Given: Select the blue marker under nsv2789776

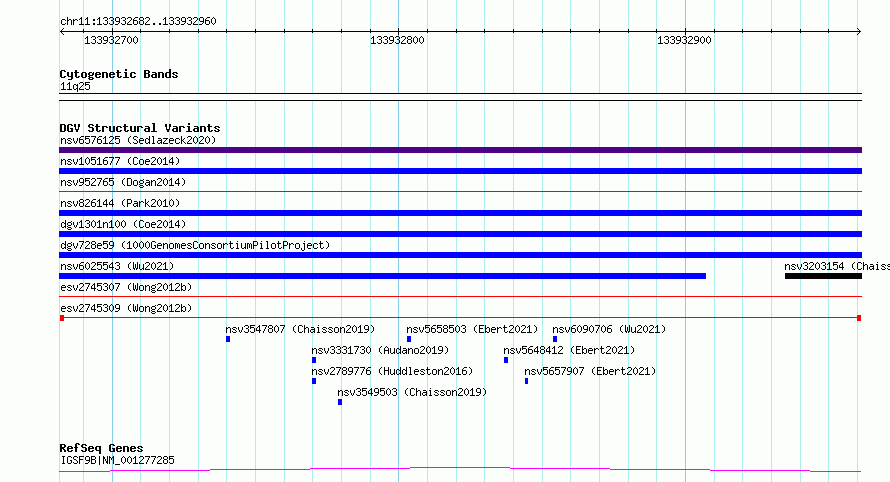Looking at the screenshot, I should 314,381.
